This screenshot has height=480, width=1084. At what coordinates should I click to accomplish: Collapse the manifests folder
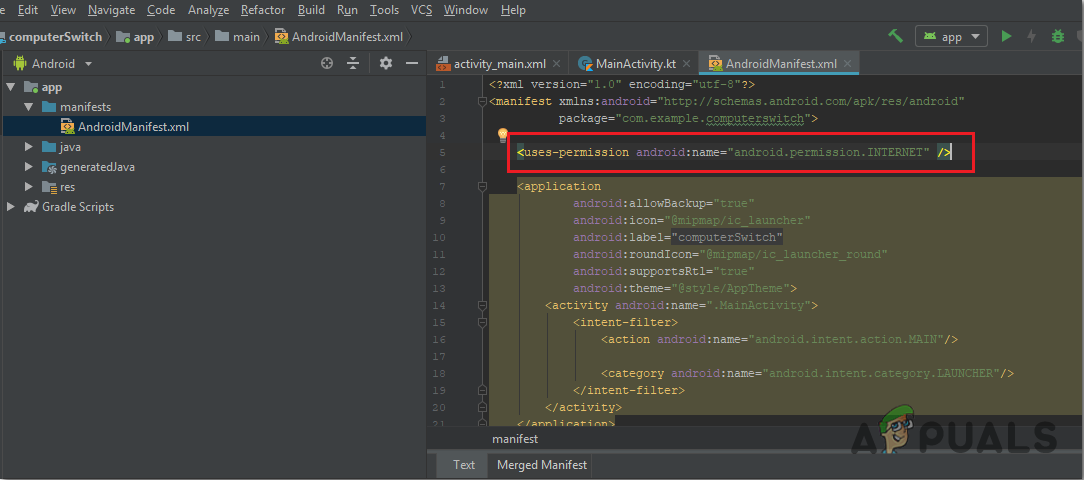point(29,106)
